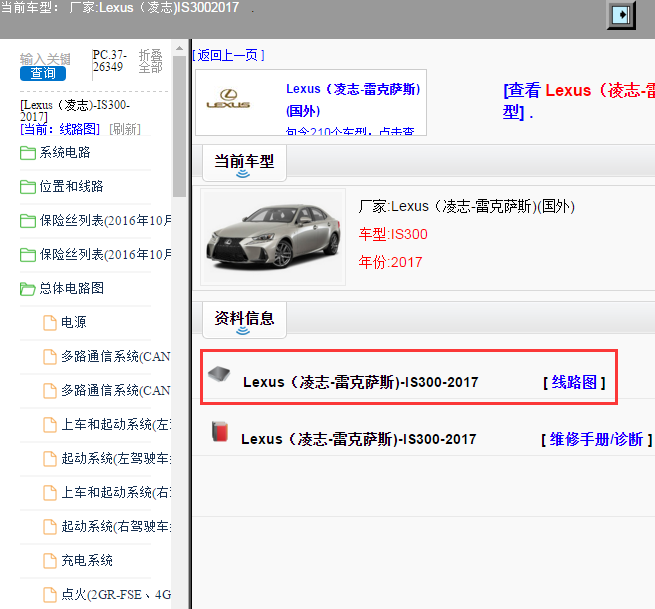Image resolution: width=655 pixels, height=609 pixels.
Task: Click the red book icon of repair manual row
Action: (x=220, y=431)
